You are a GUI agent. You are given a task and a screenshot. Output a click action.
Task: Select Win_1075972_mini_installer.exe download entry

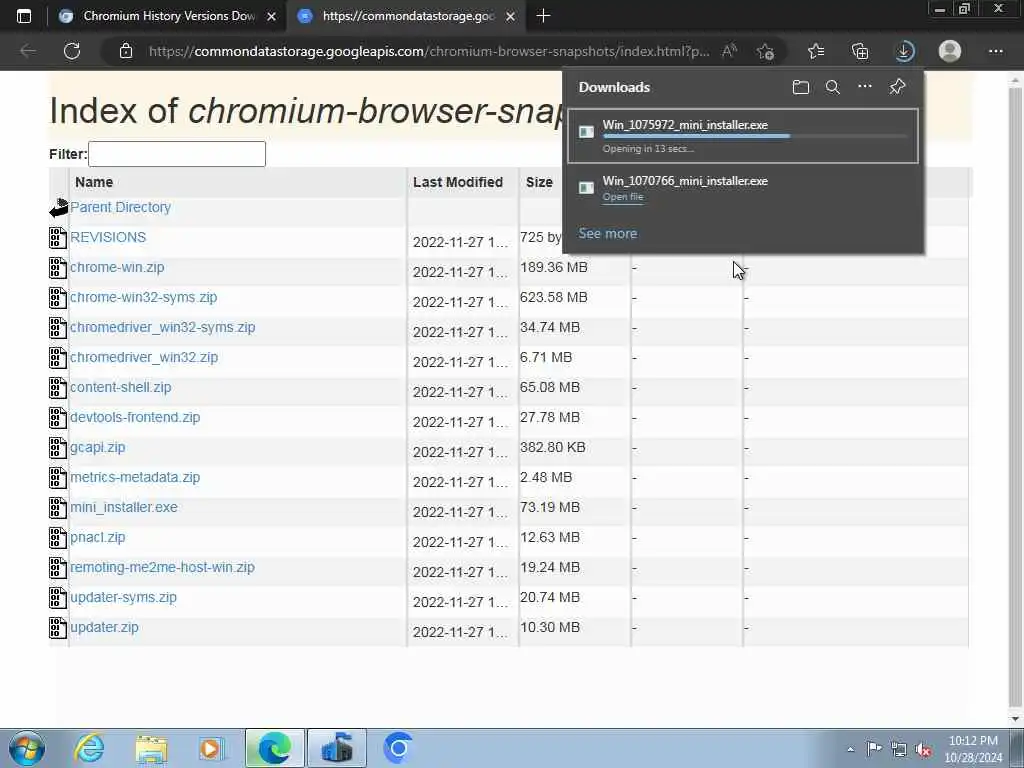coord(743,136)
